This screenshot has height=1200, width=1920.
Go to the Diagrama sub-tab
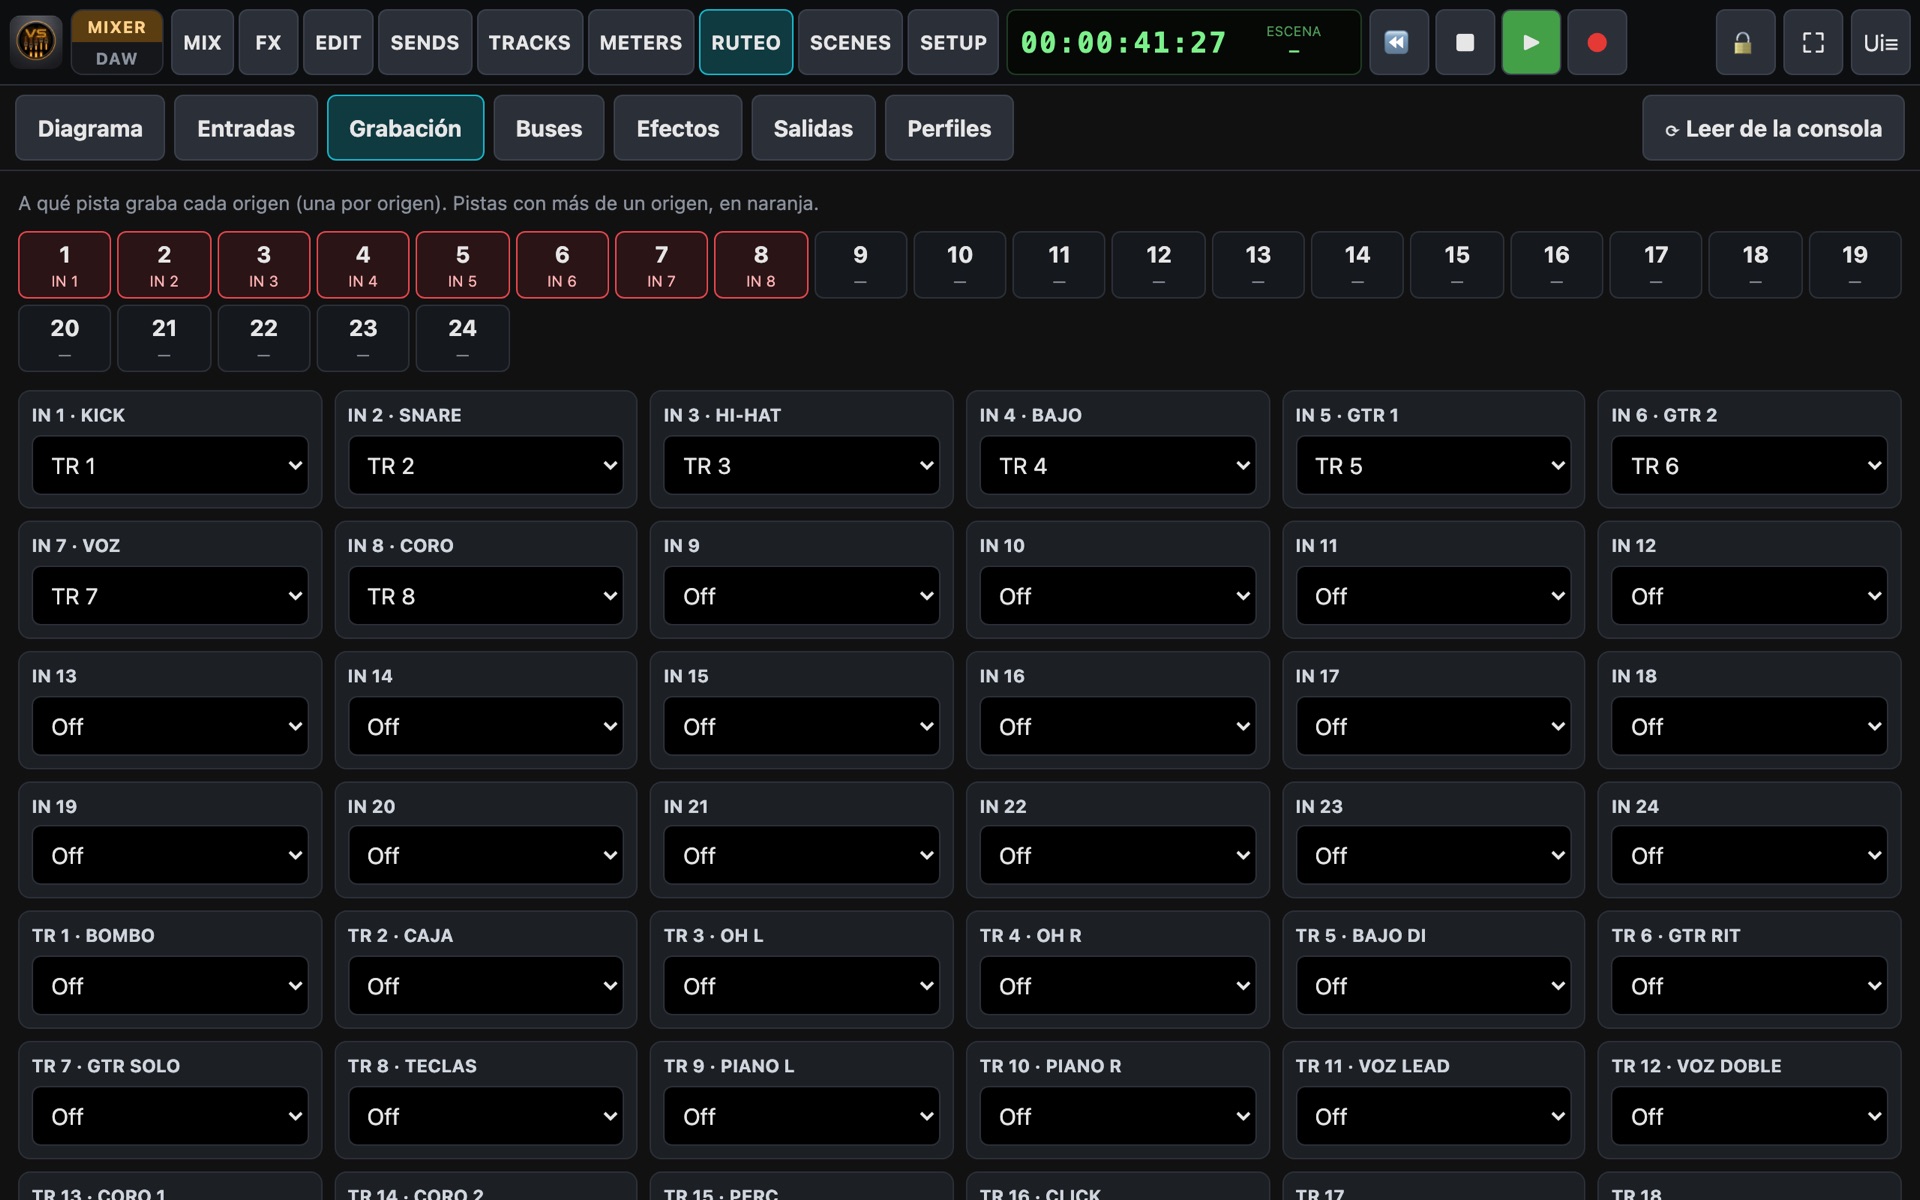coord(90,128)
